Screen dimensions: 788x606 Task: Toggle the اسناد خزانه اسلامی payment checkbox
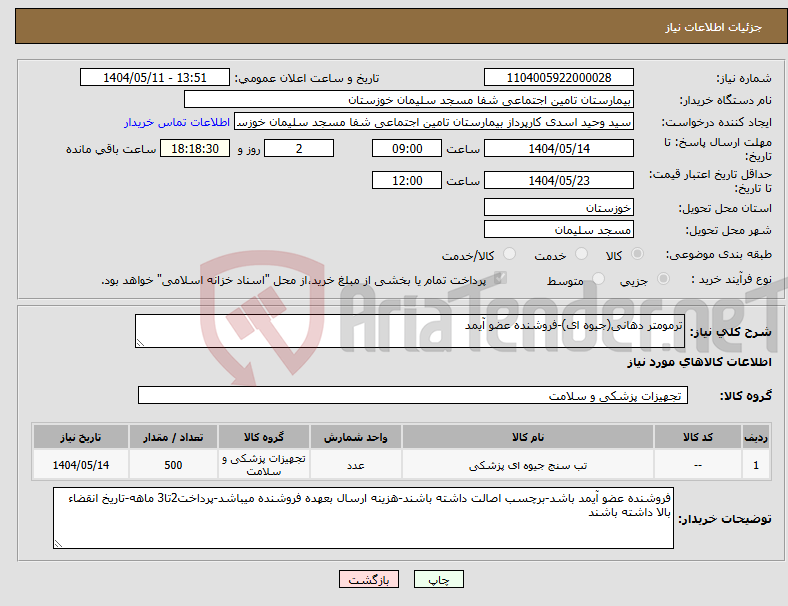pos(500,278)
